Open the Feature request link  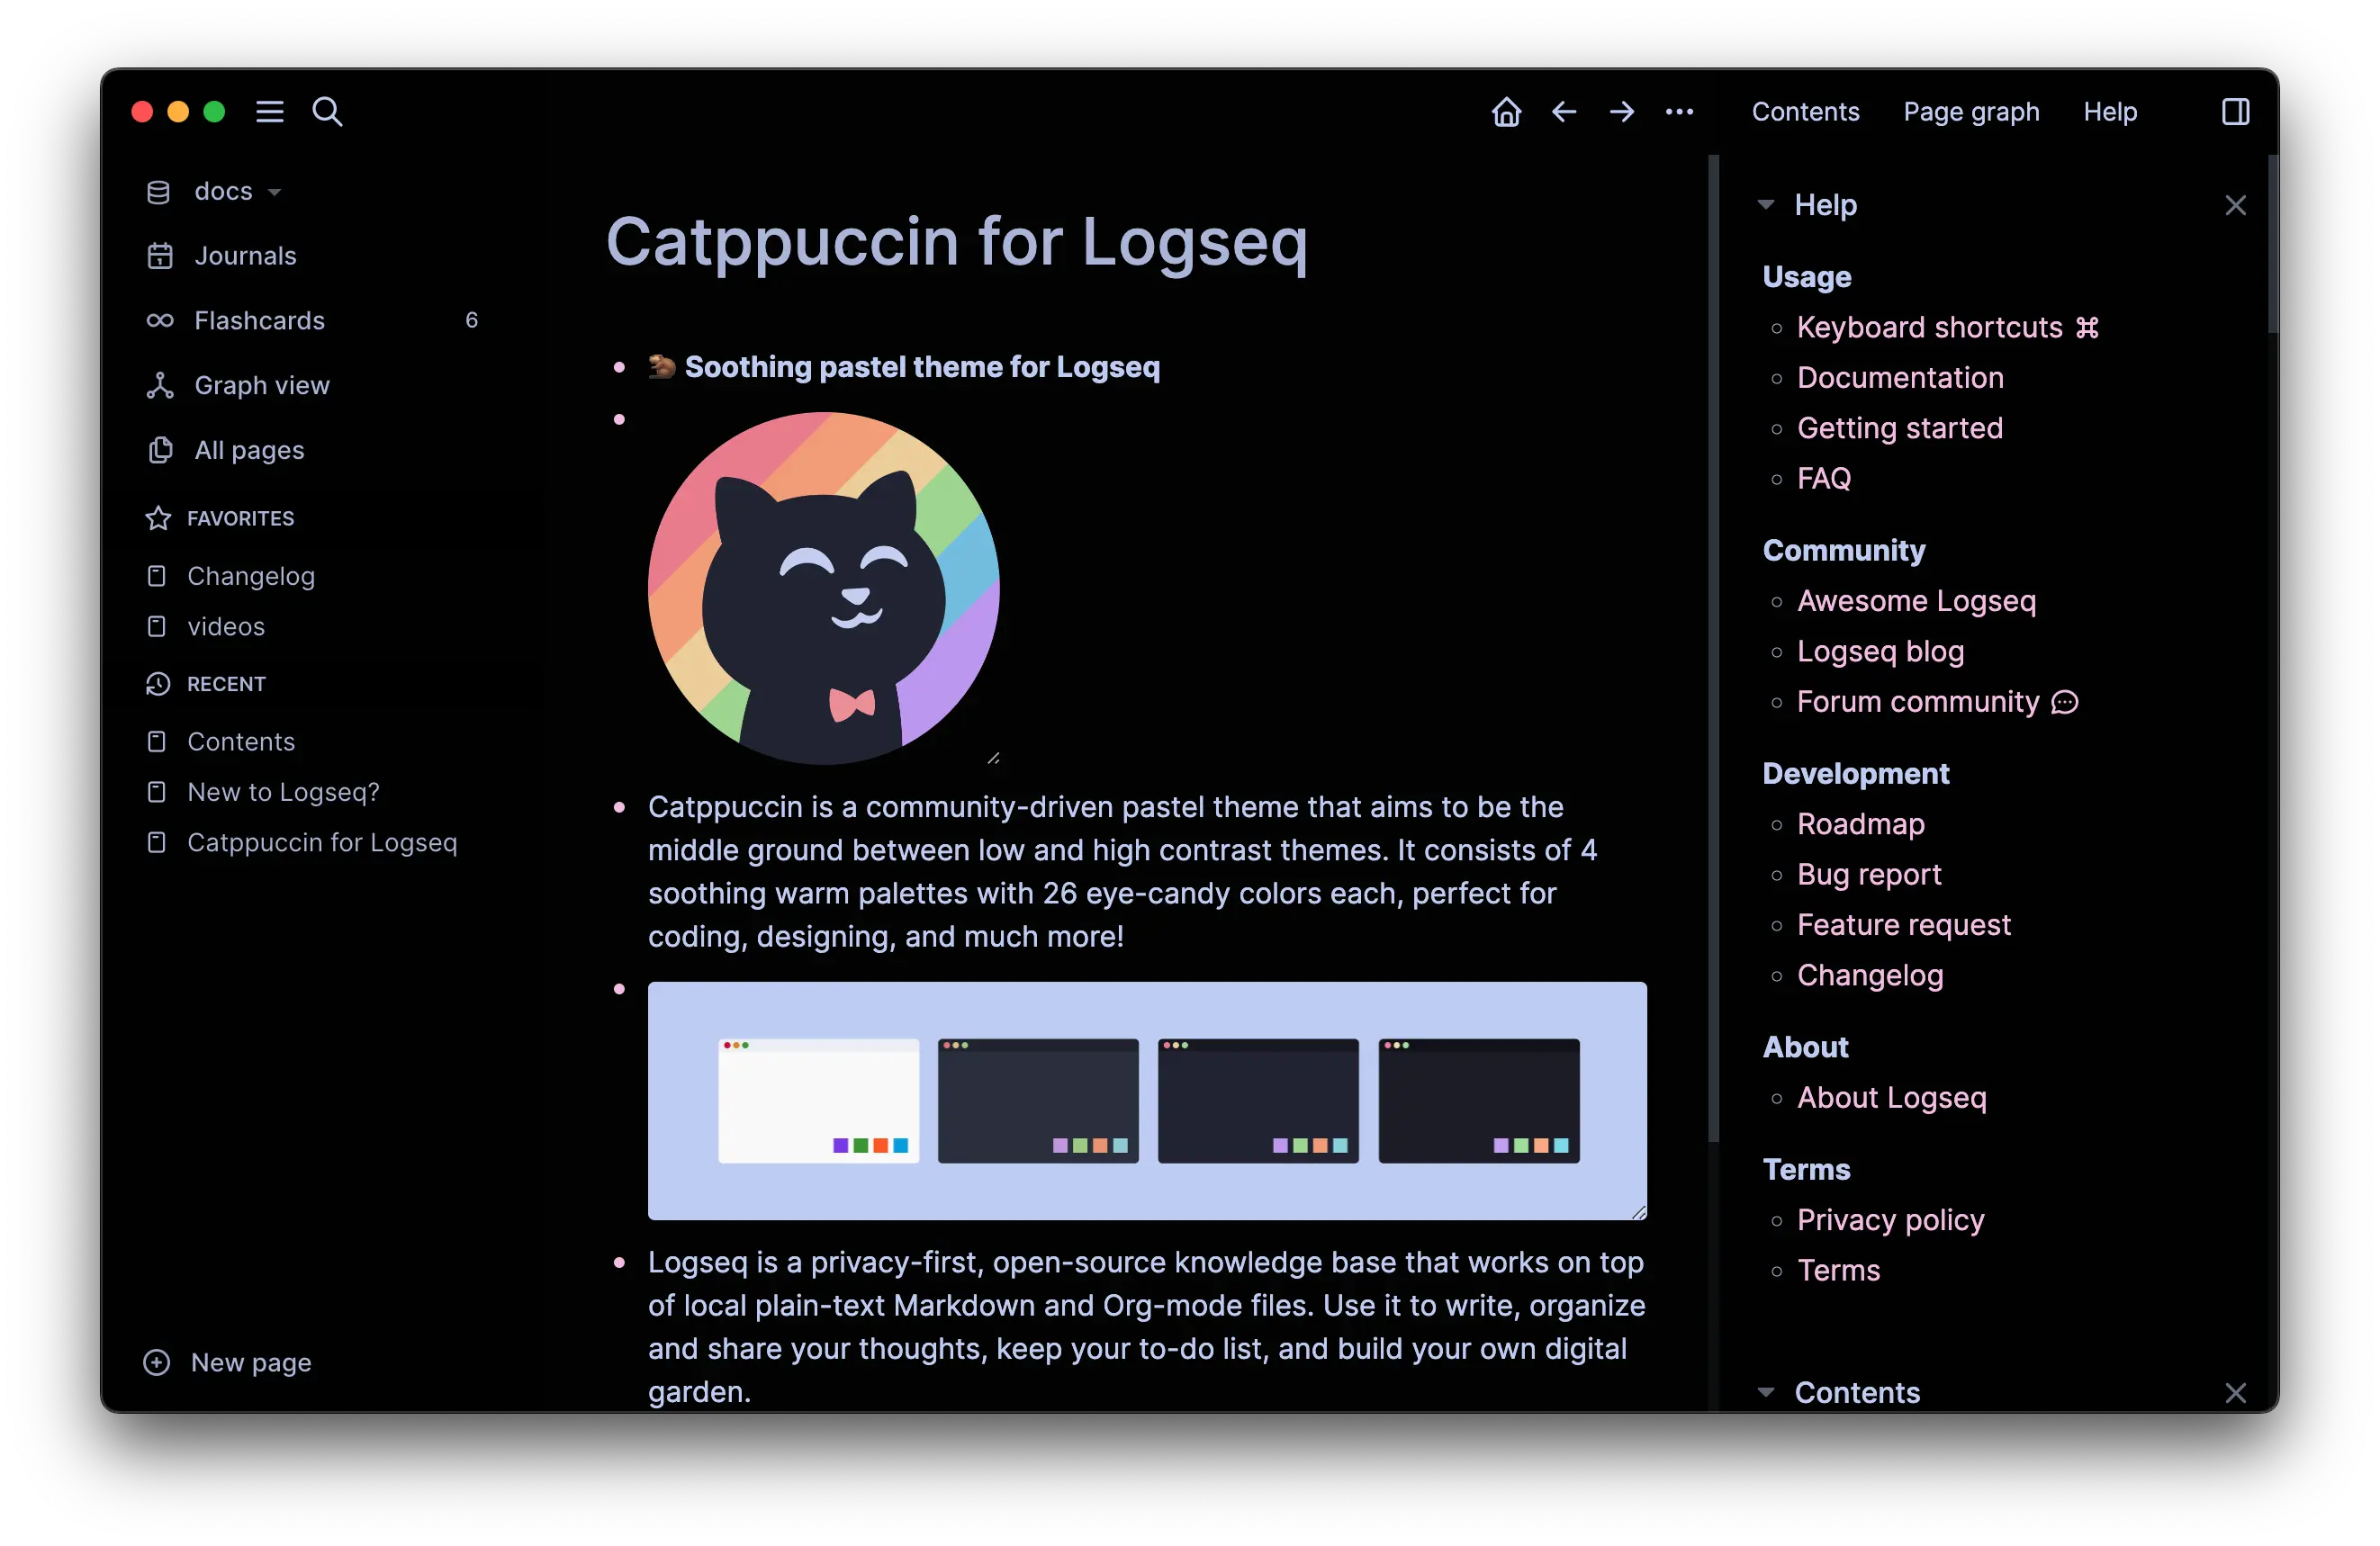tap(1903, 925)
